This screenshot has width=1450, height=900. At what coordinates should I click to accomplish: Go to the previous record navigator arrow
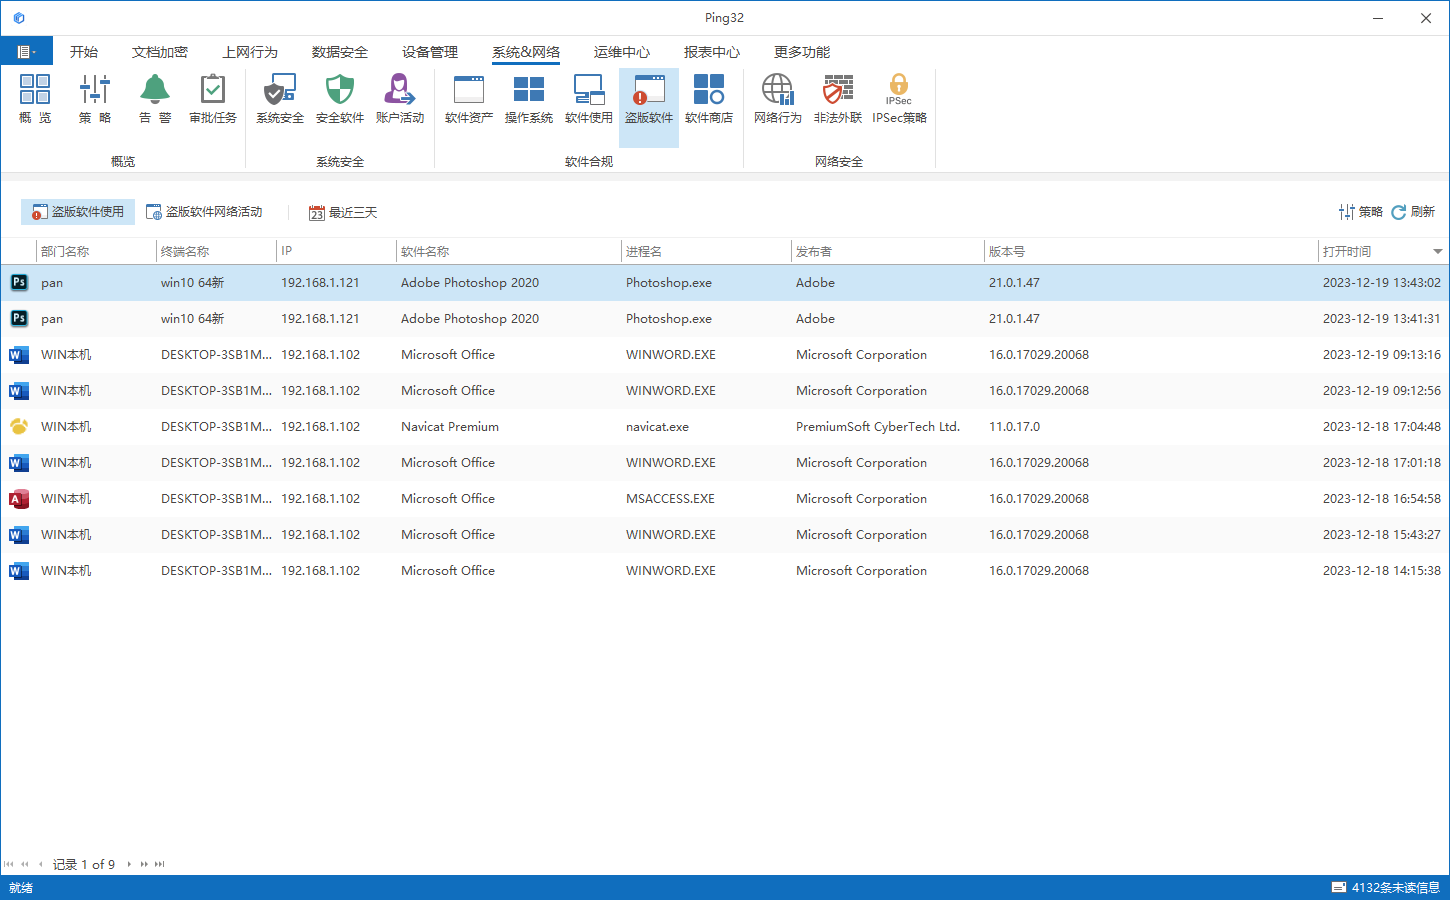tap(40, 864)
